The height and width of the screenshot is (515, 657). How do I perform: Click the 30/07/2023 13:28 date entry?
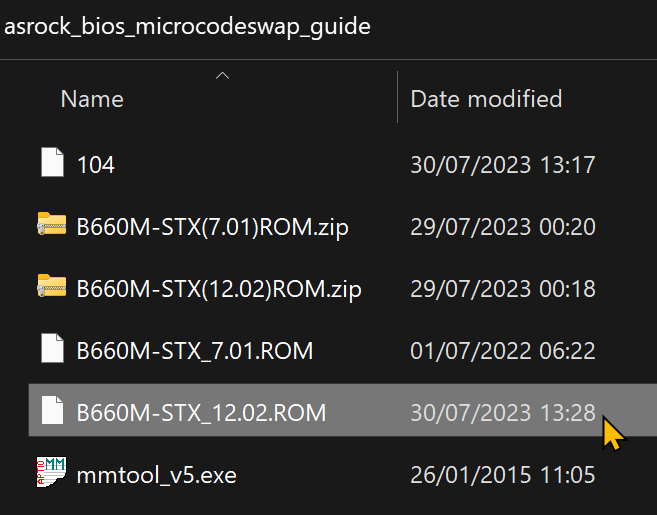click(x=503, y=412)
